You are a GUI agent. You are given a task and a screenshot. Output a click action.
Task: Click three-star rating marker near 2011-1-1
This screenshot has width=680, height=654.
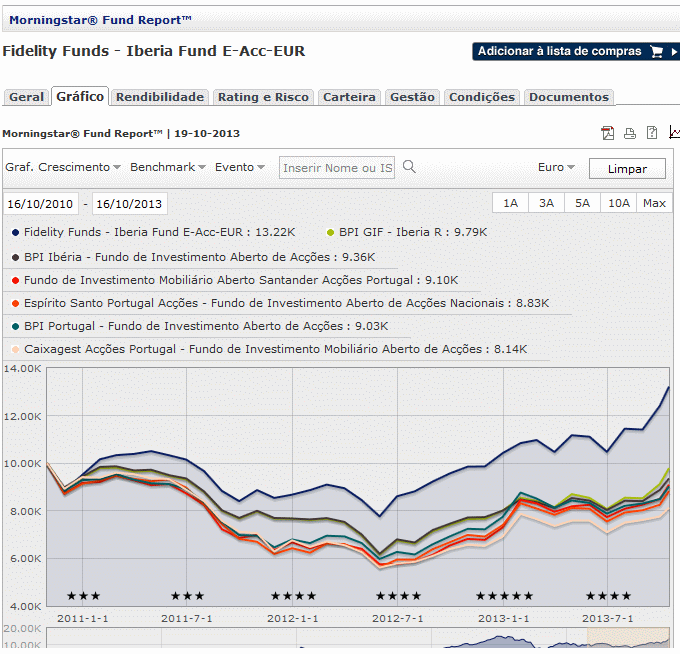[84, 596]
